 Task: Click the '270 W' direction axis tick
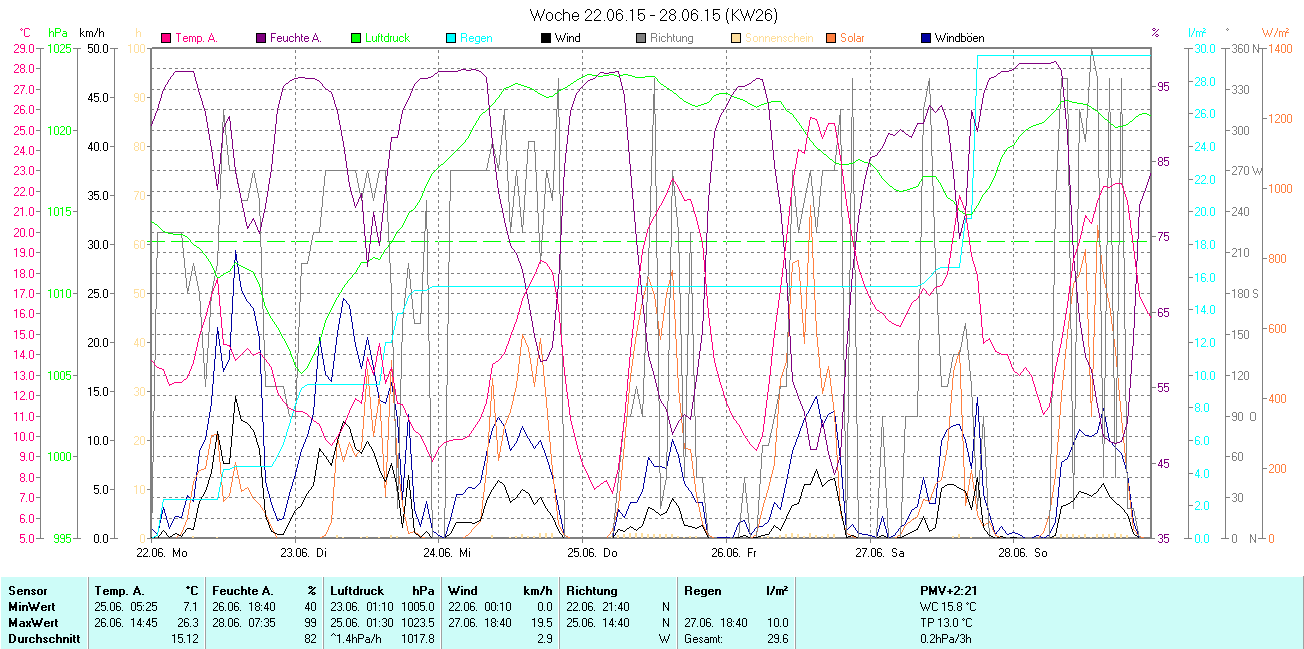(1245, 171)
